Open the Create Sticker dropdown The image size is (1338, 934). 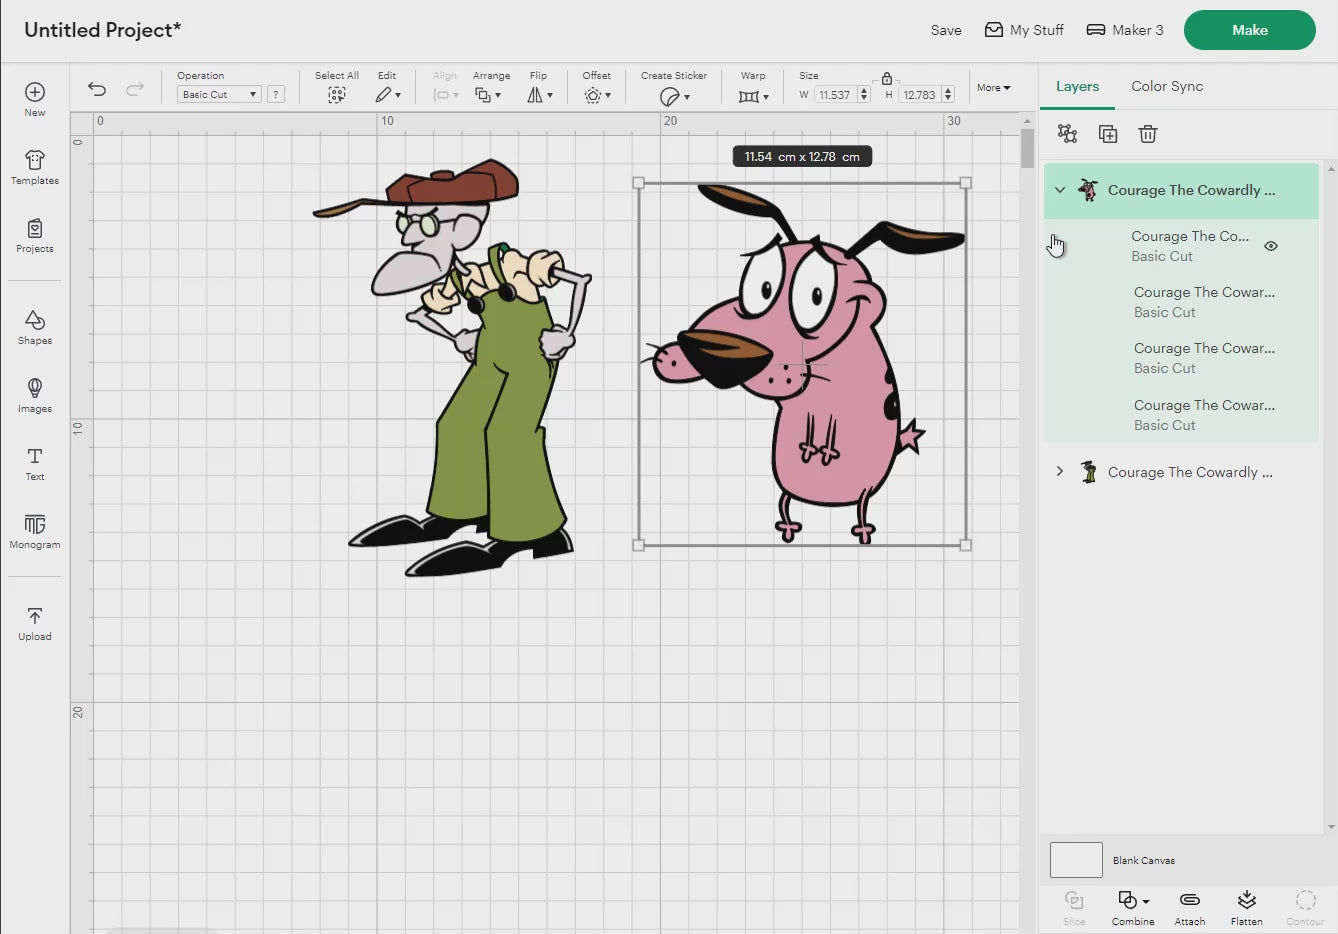click(675, 96)
